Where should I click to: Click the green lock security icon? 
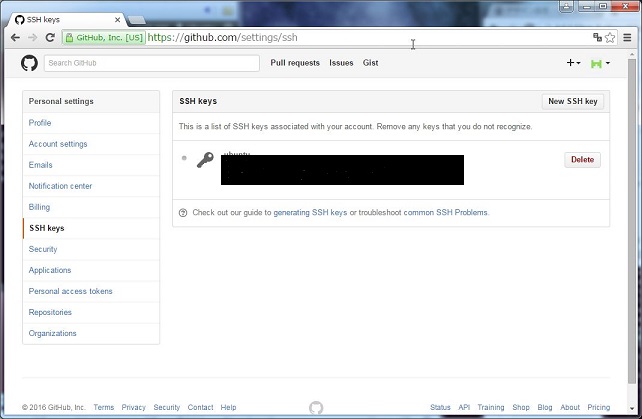pyautogui.click(x=69, y=38)
